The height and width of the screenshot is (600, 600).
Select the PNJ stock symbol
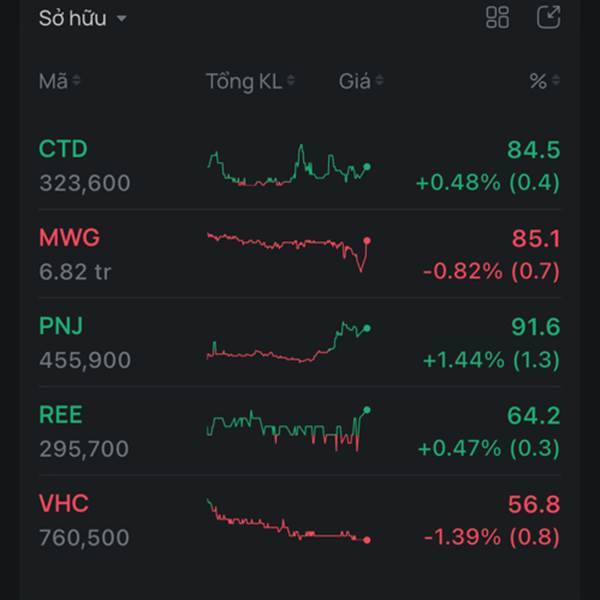point(61,326)
